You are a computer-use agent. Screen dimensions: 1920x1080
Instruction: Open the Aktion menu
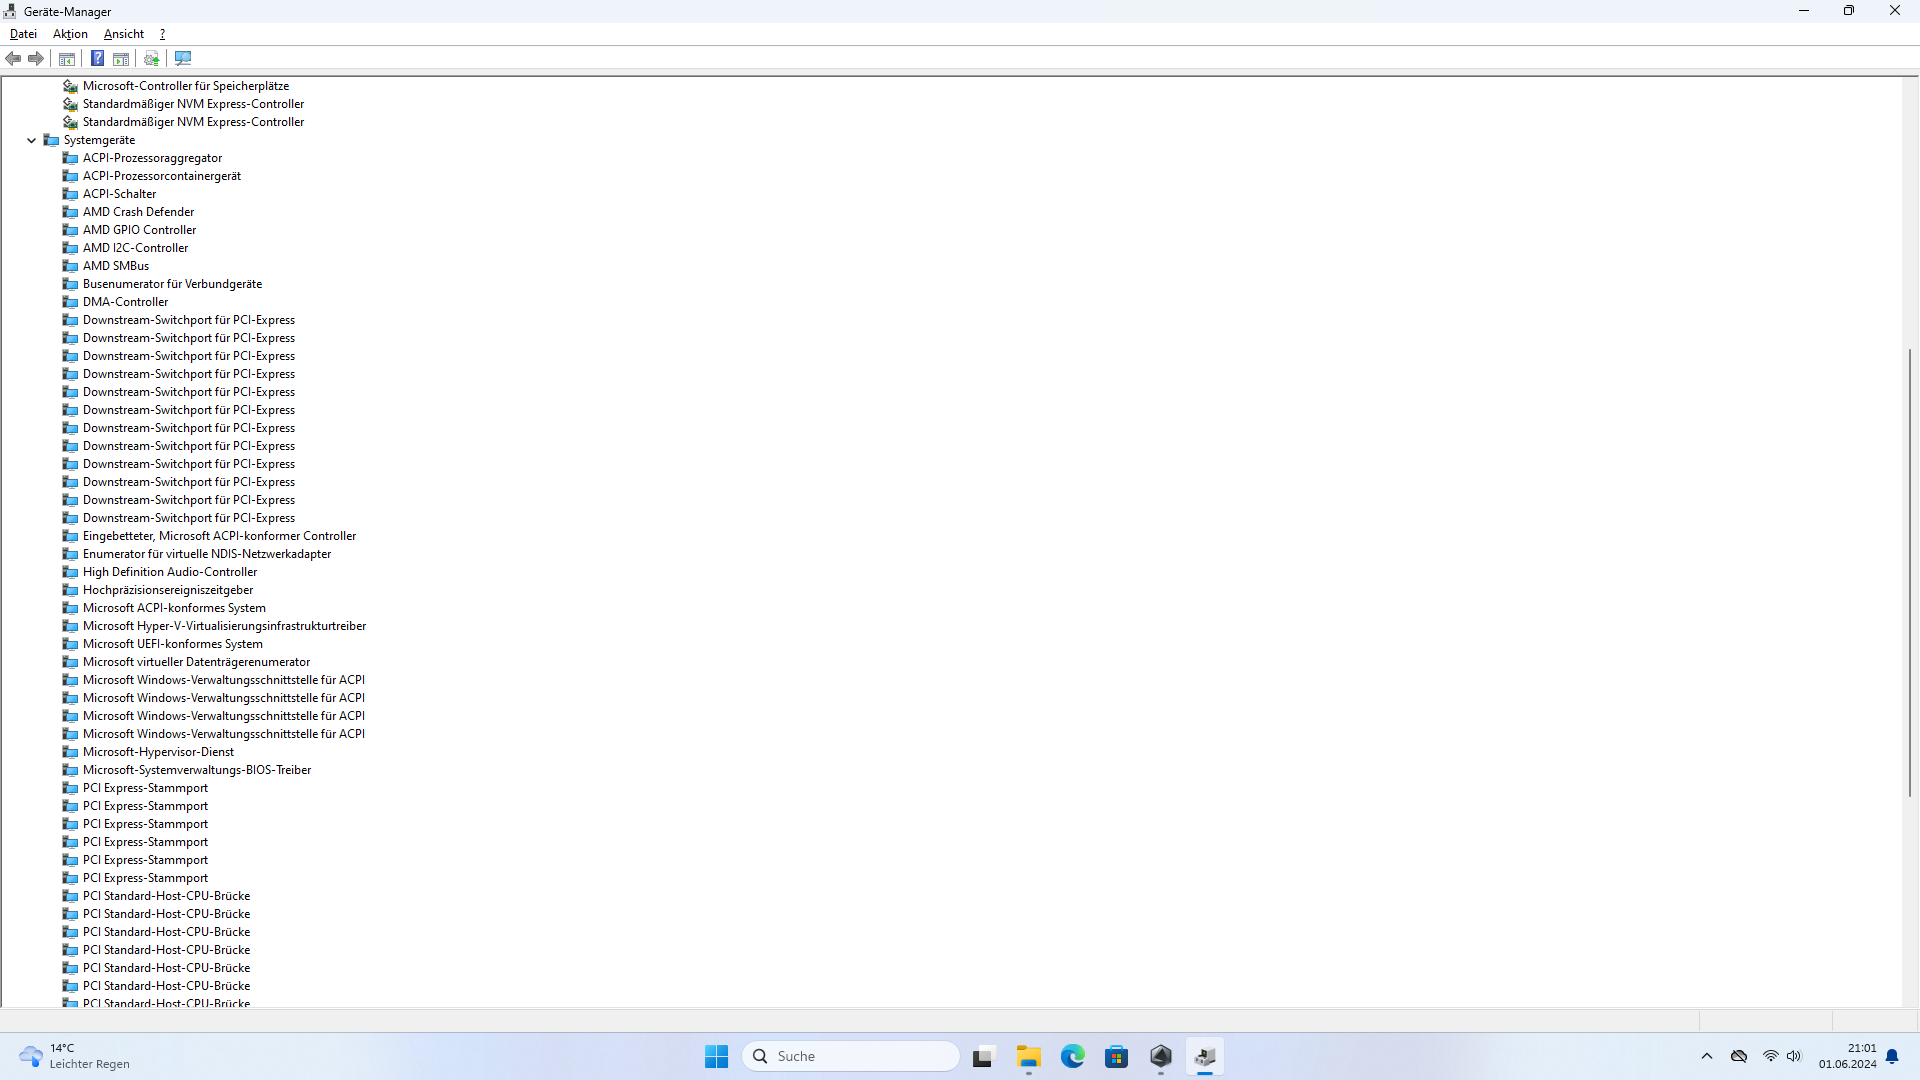pyautogui.click(x=70, y=34)
